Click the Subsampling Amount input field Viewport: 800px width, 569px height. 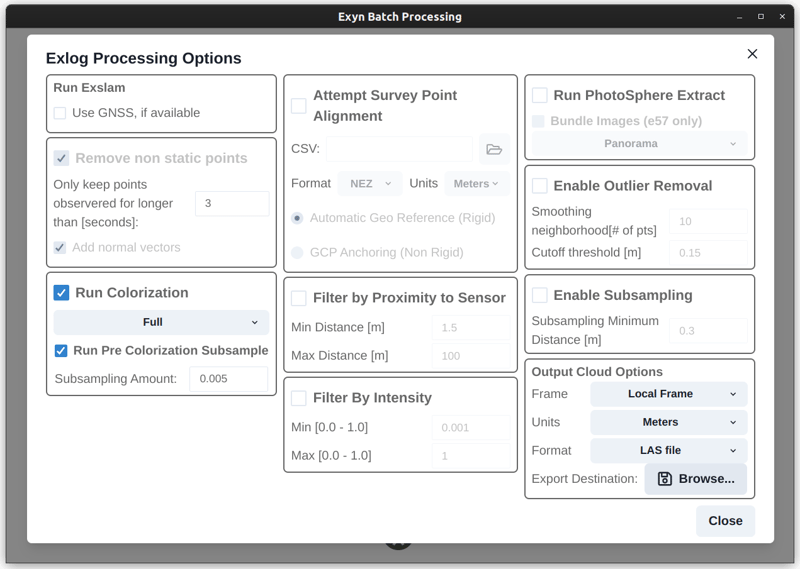(x=229, y=379)
